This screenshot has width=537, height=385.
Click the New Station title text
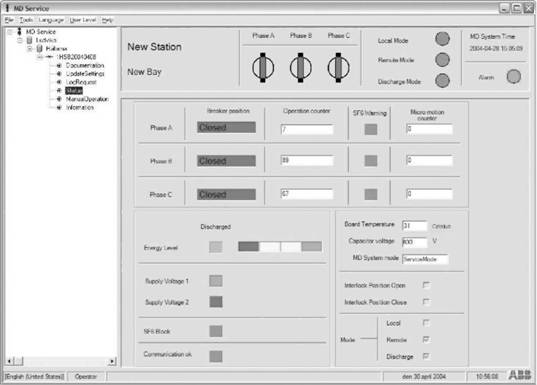click(154, 47)
